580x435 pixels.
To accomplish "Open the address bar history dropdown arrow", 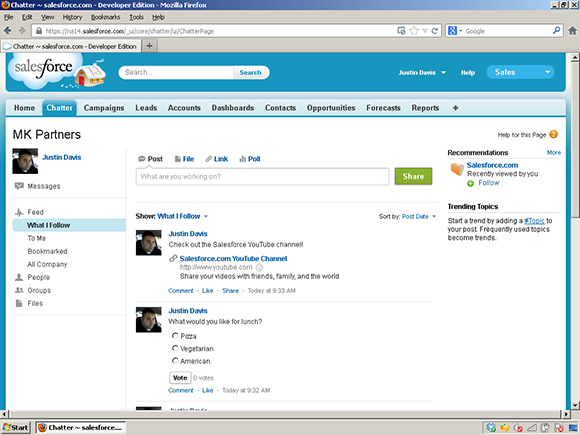I will click(425, 31).
